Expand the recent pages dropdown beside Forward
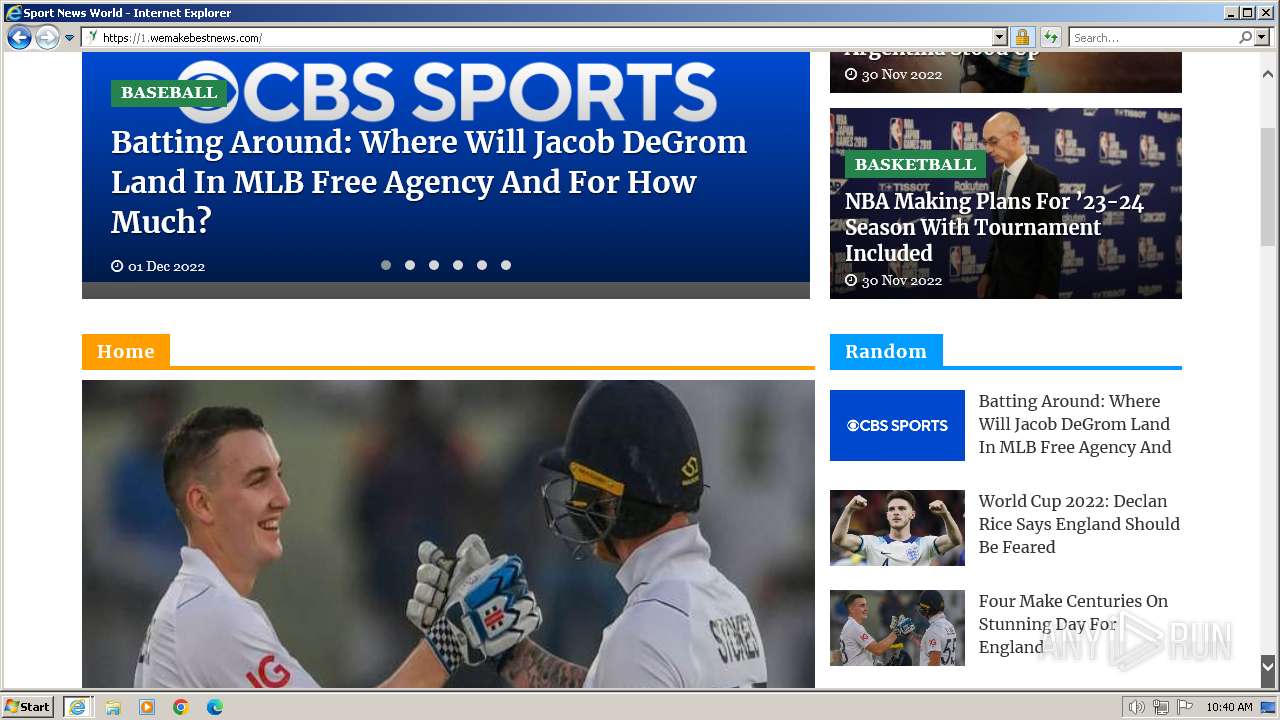The image size is (1280, 720). tap(69, 38)
